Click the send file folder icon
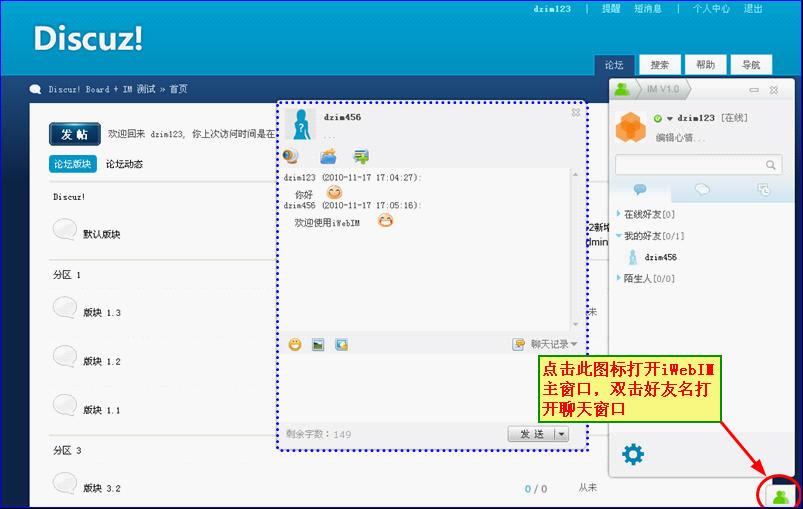 pos(328,156)
